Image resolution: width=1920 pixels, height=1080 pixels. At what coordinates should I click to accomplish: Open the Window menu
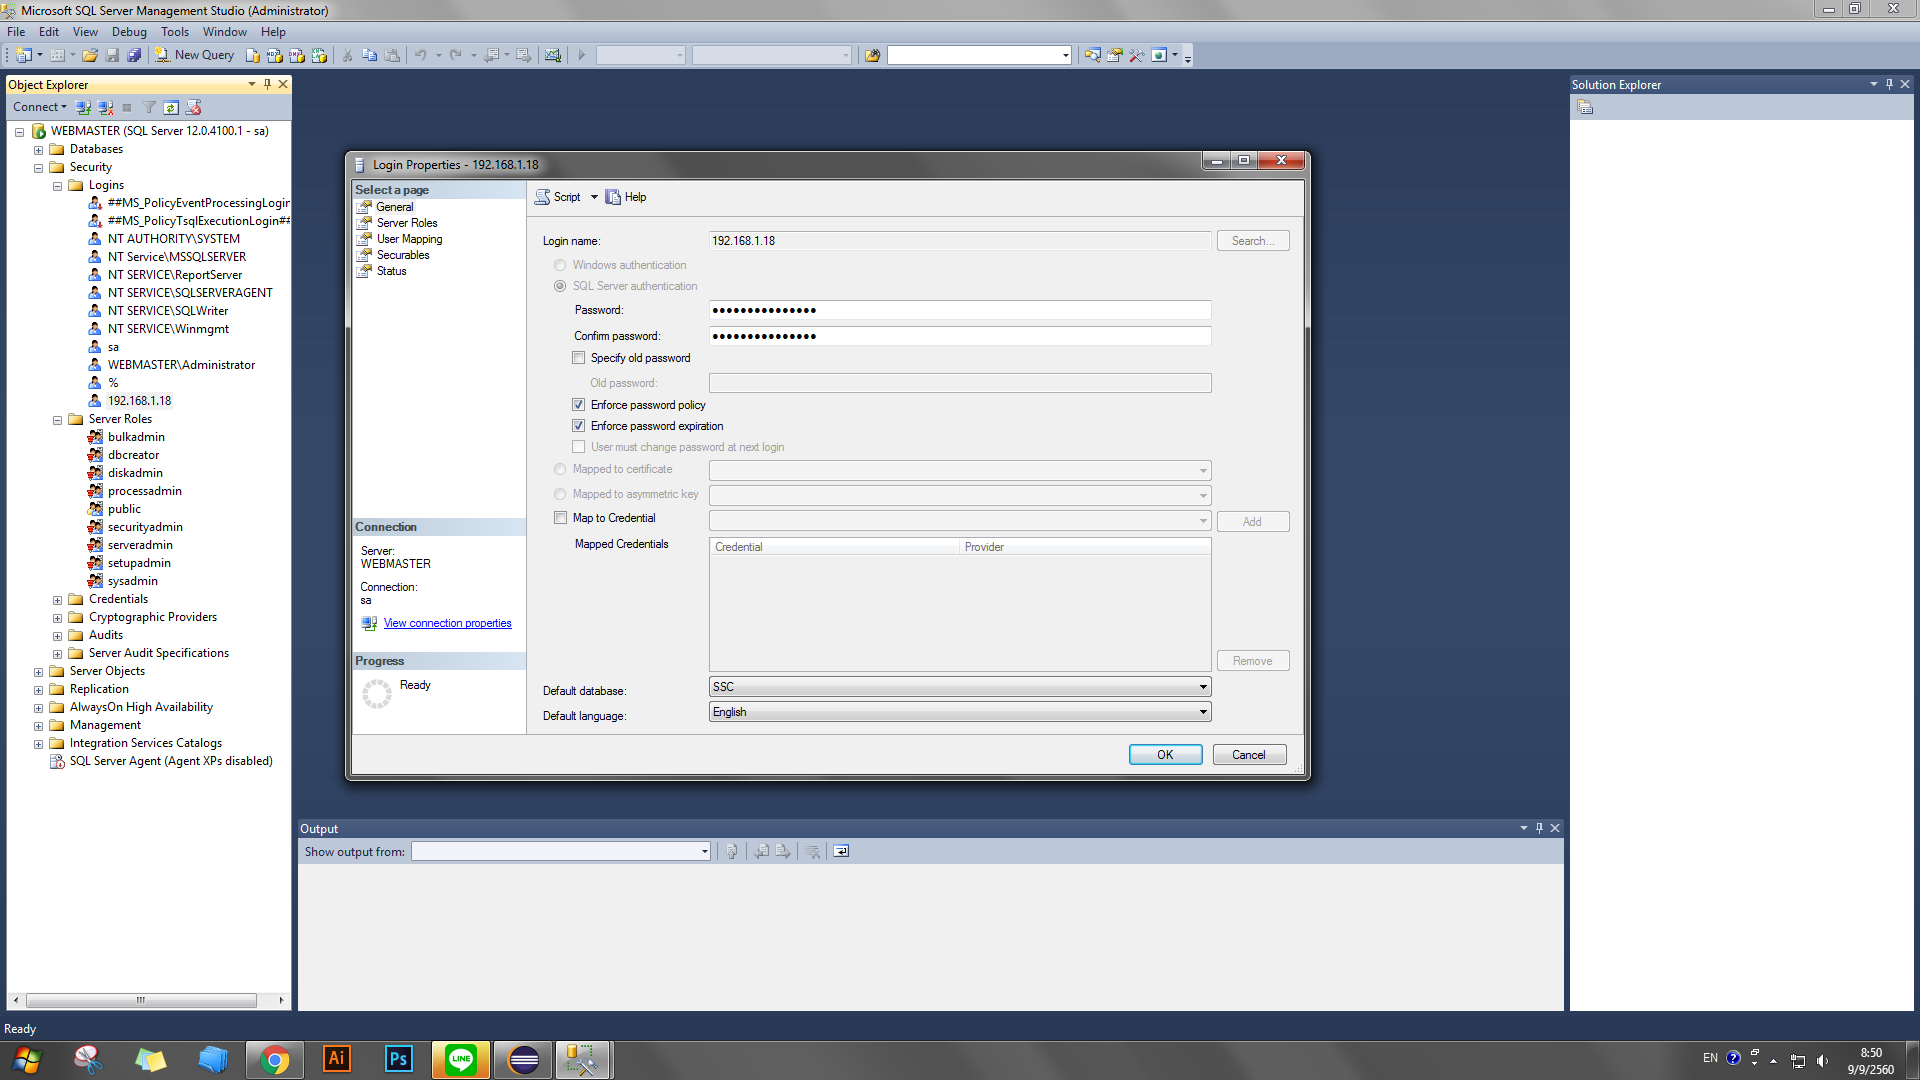(x=225, y=32)
